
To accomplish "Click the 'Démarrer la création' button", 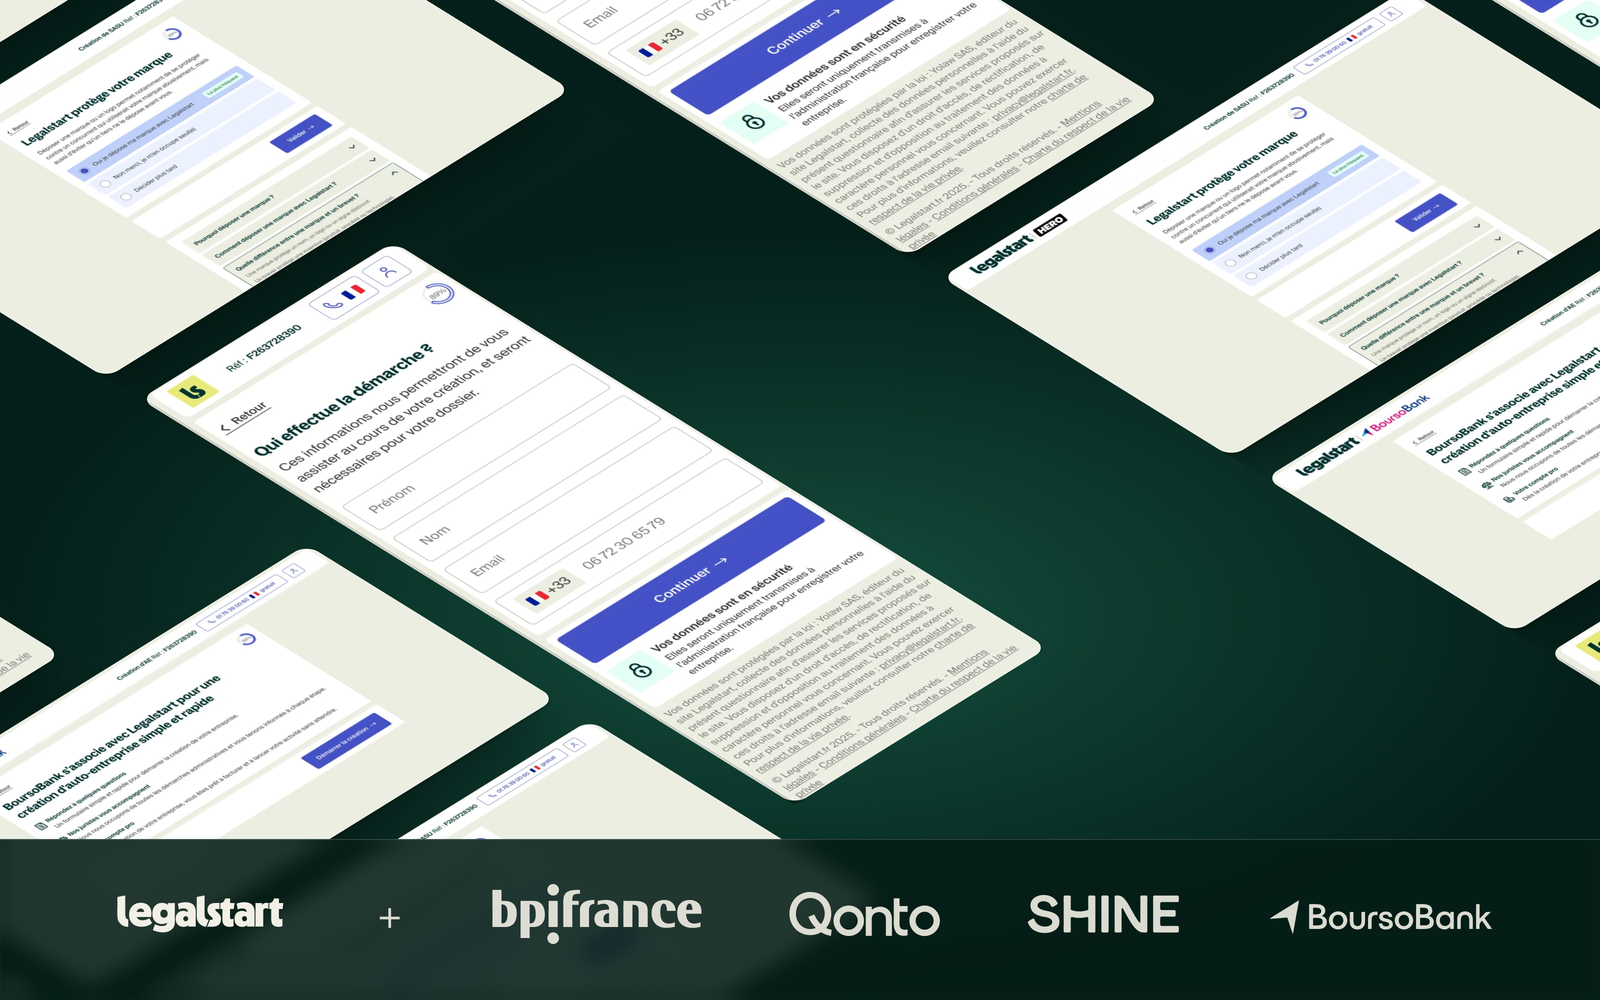I will (346, 741).
